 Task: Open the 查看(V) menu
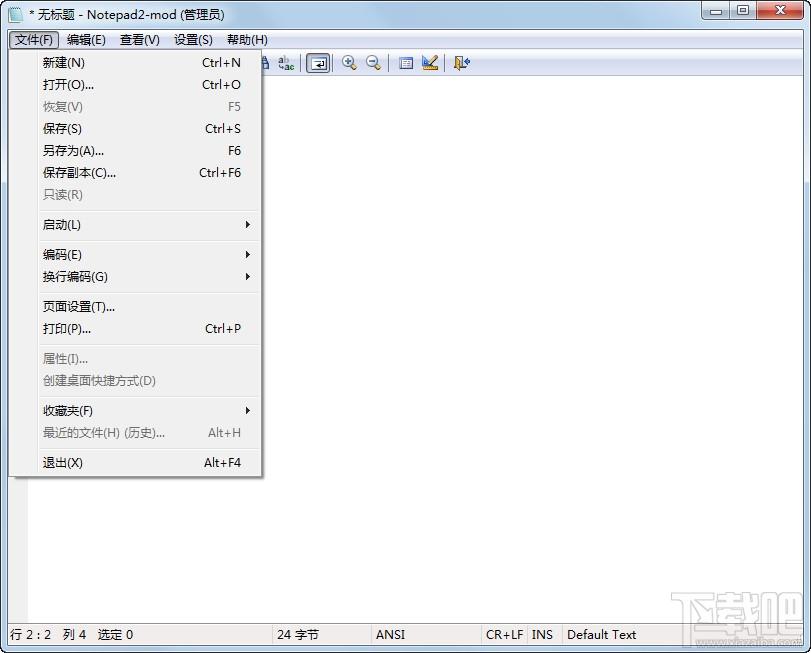(x=140, y=40)
